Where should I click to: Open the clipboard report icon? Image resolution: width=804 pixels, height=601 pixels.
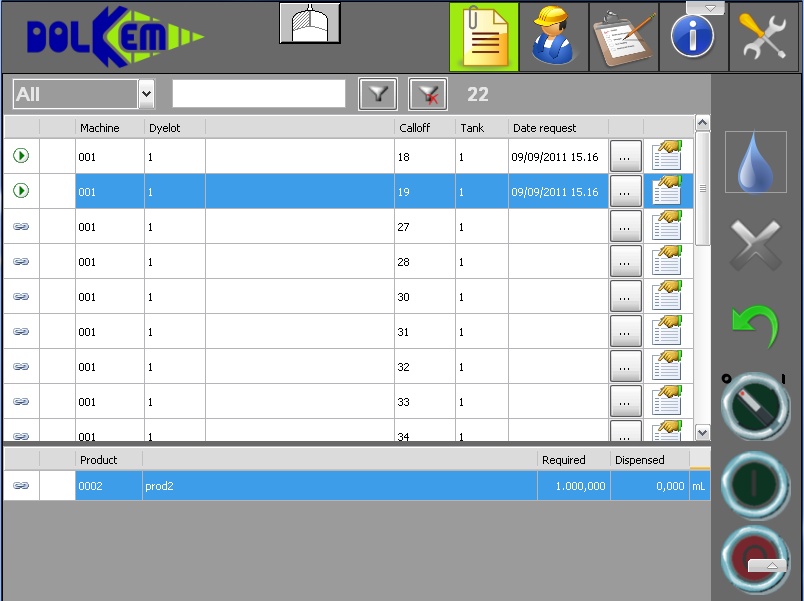pyautogui.click(x=624, y=37)
